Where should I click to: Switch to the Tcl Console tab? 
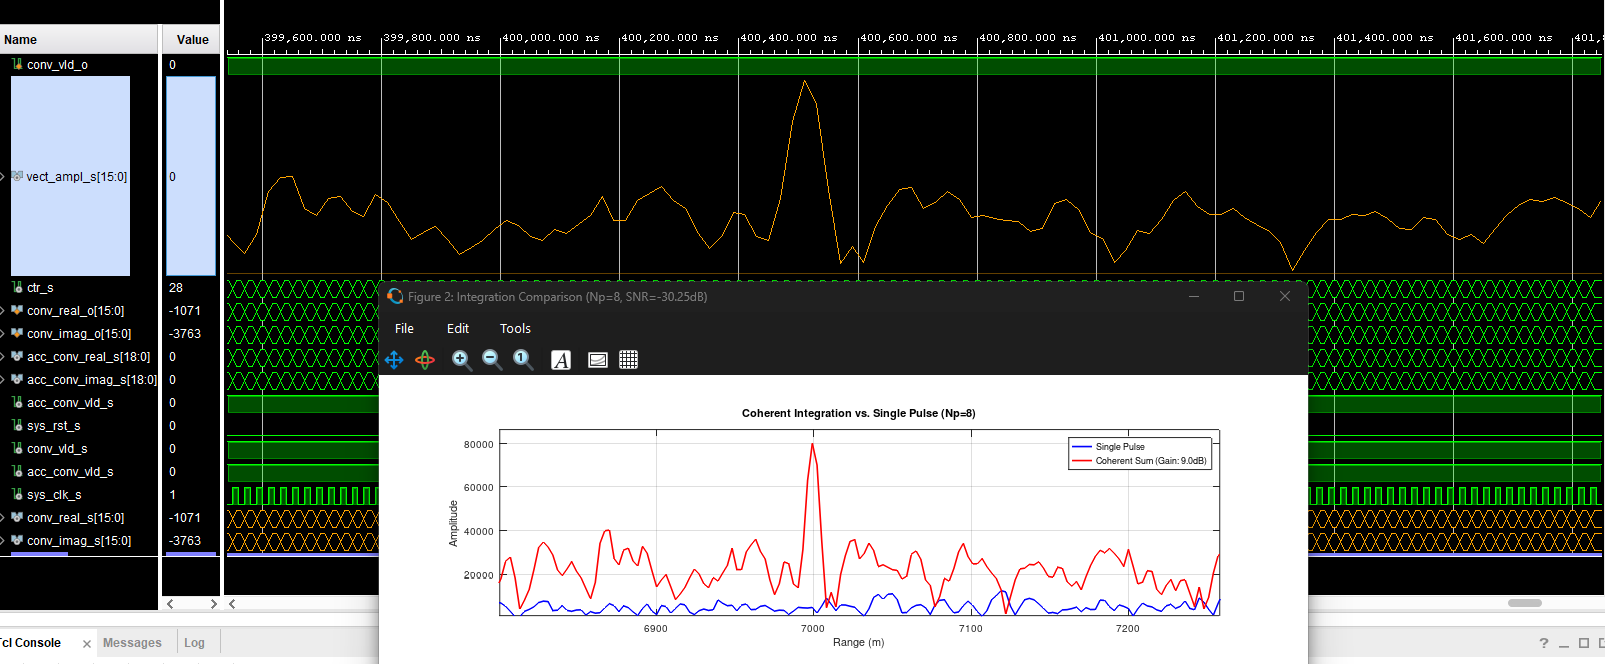[x=32, y=643]
